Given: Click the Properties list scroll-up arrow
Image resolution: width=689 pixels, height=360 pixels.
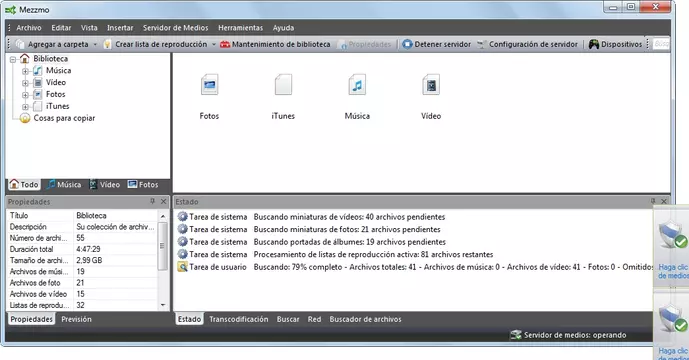Looking at the screenshot, I should click(x=163, y=216).
